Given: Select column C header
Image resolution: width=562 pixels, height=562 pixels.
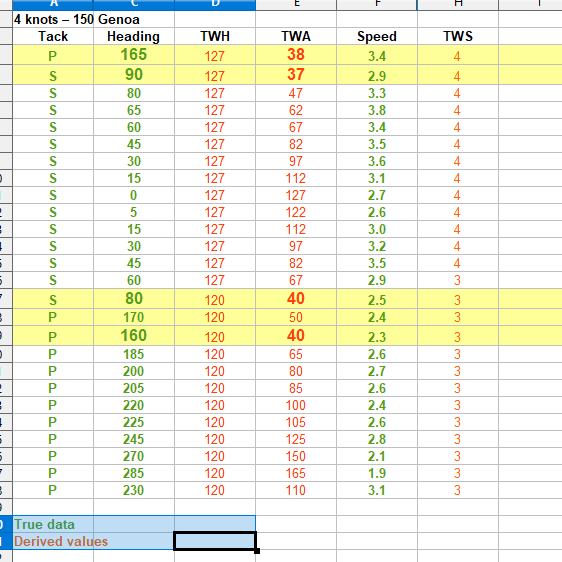Looking at the screenshot, I should coord(134,4).
